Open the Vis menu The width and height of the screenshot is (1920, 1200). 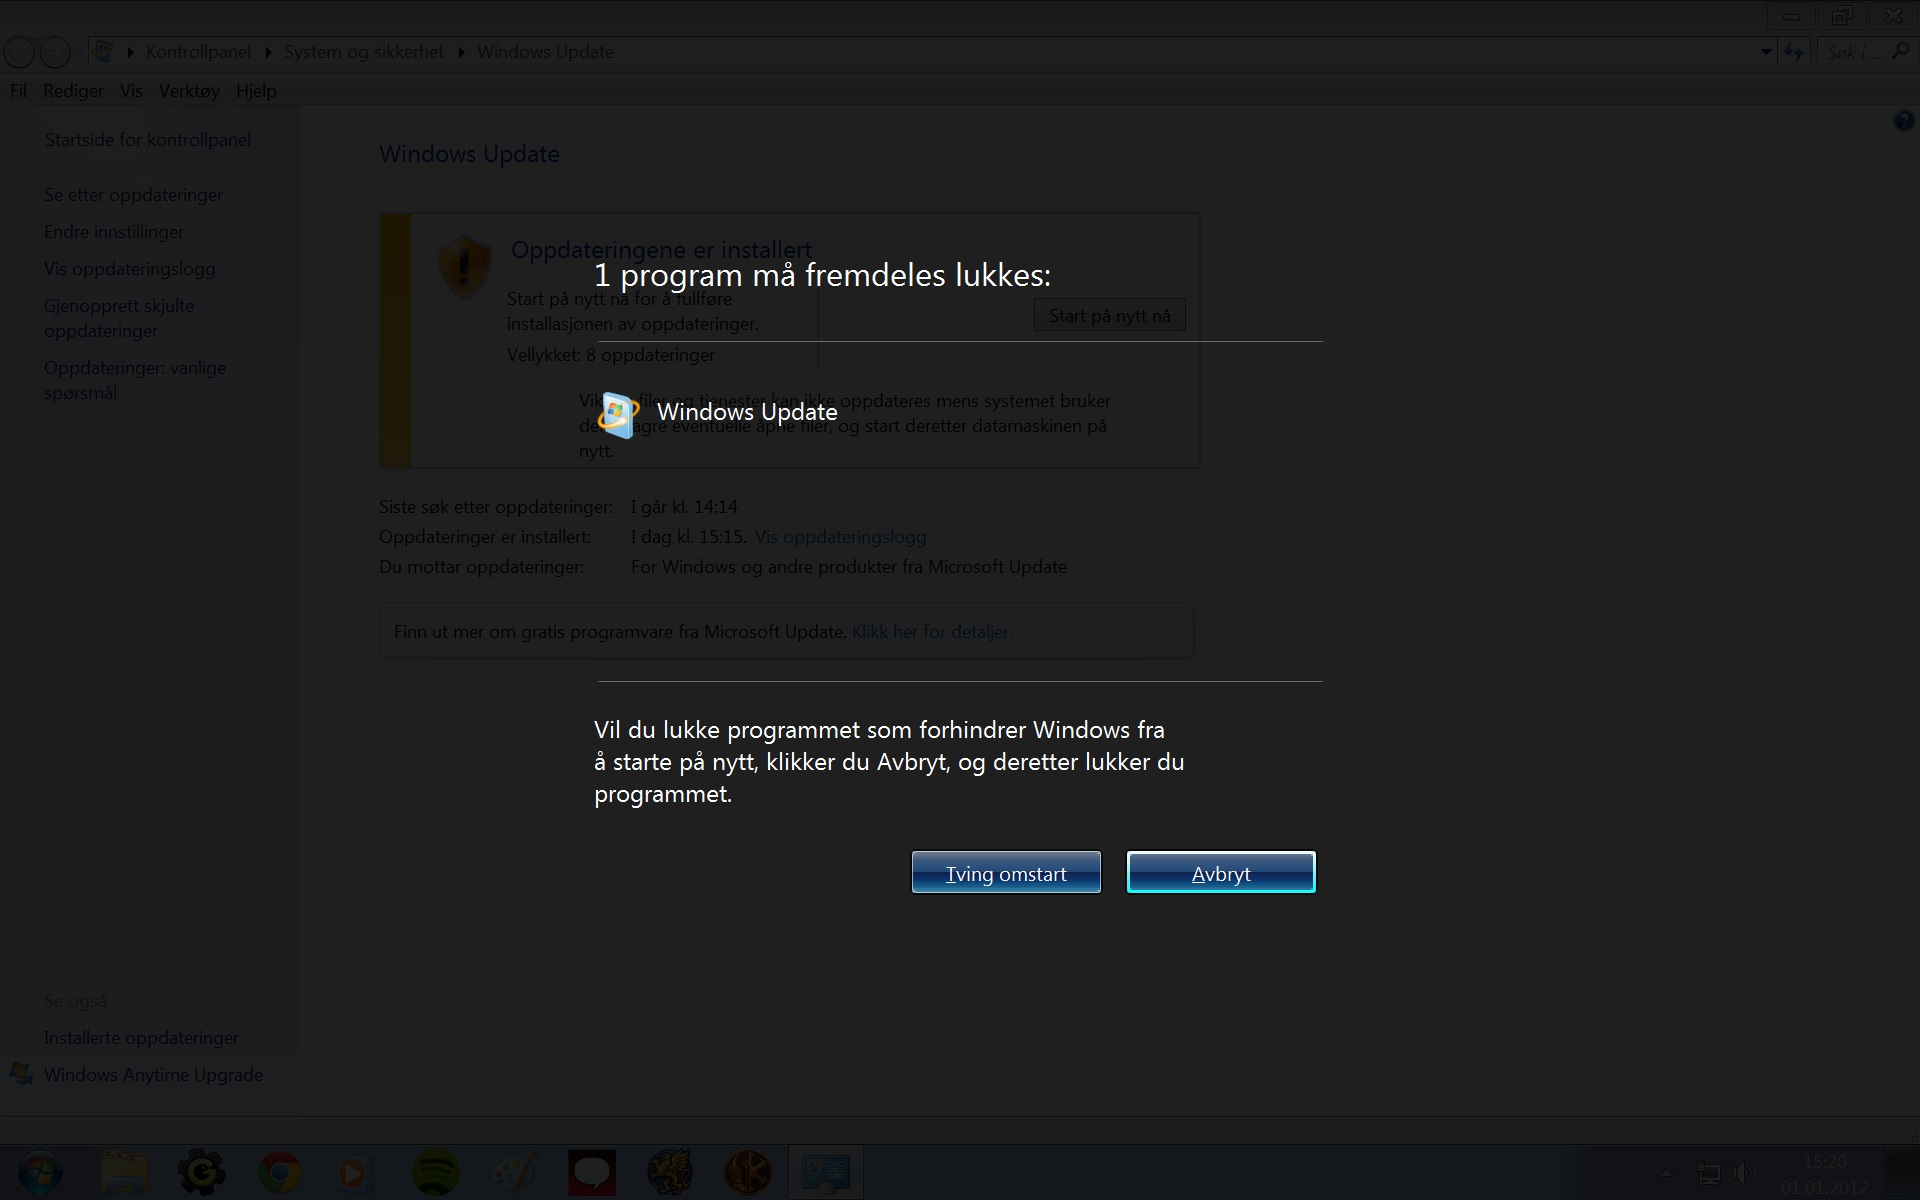131,91
